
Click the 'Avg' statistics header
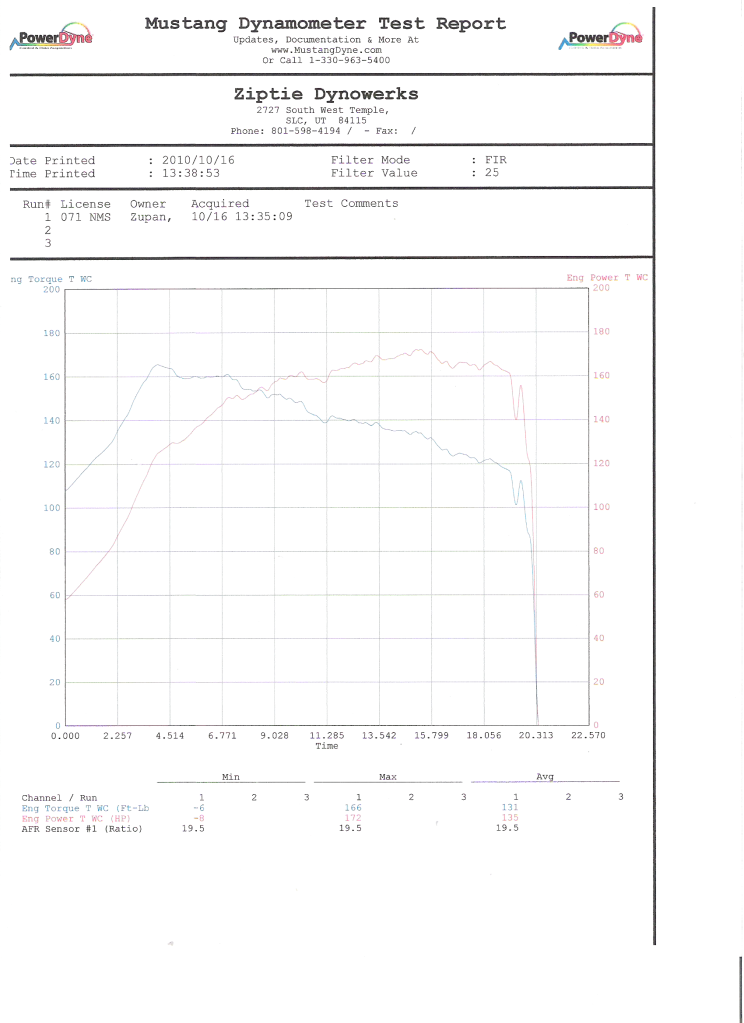pos(545,776)
